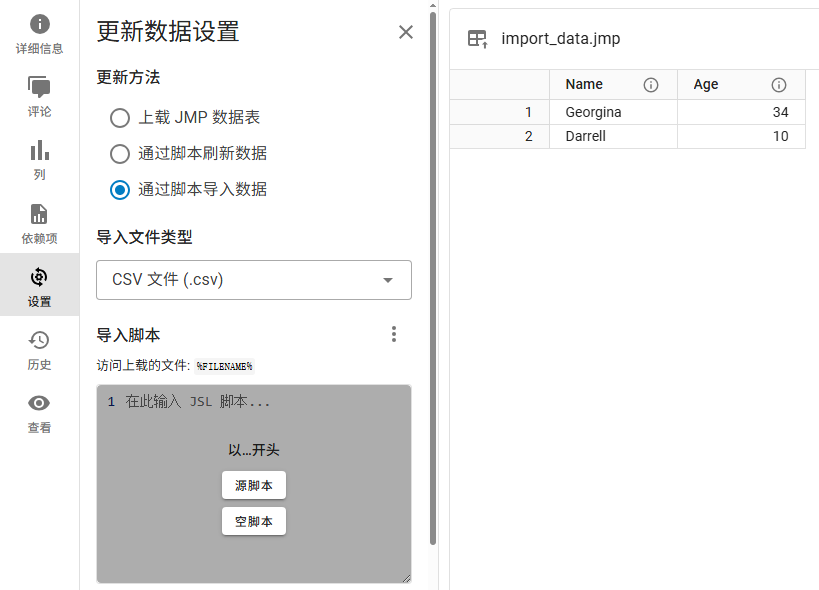The image size is (819, 590).
Task: Open the 查看 view panel
Action: click(x=39, y=413)
